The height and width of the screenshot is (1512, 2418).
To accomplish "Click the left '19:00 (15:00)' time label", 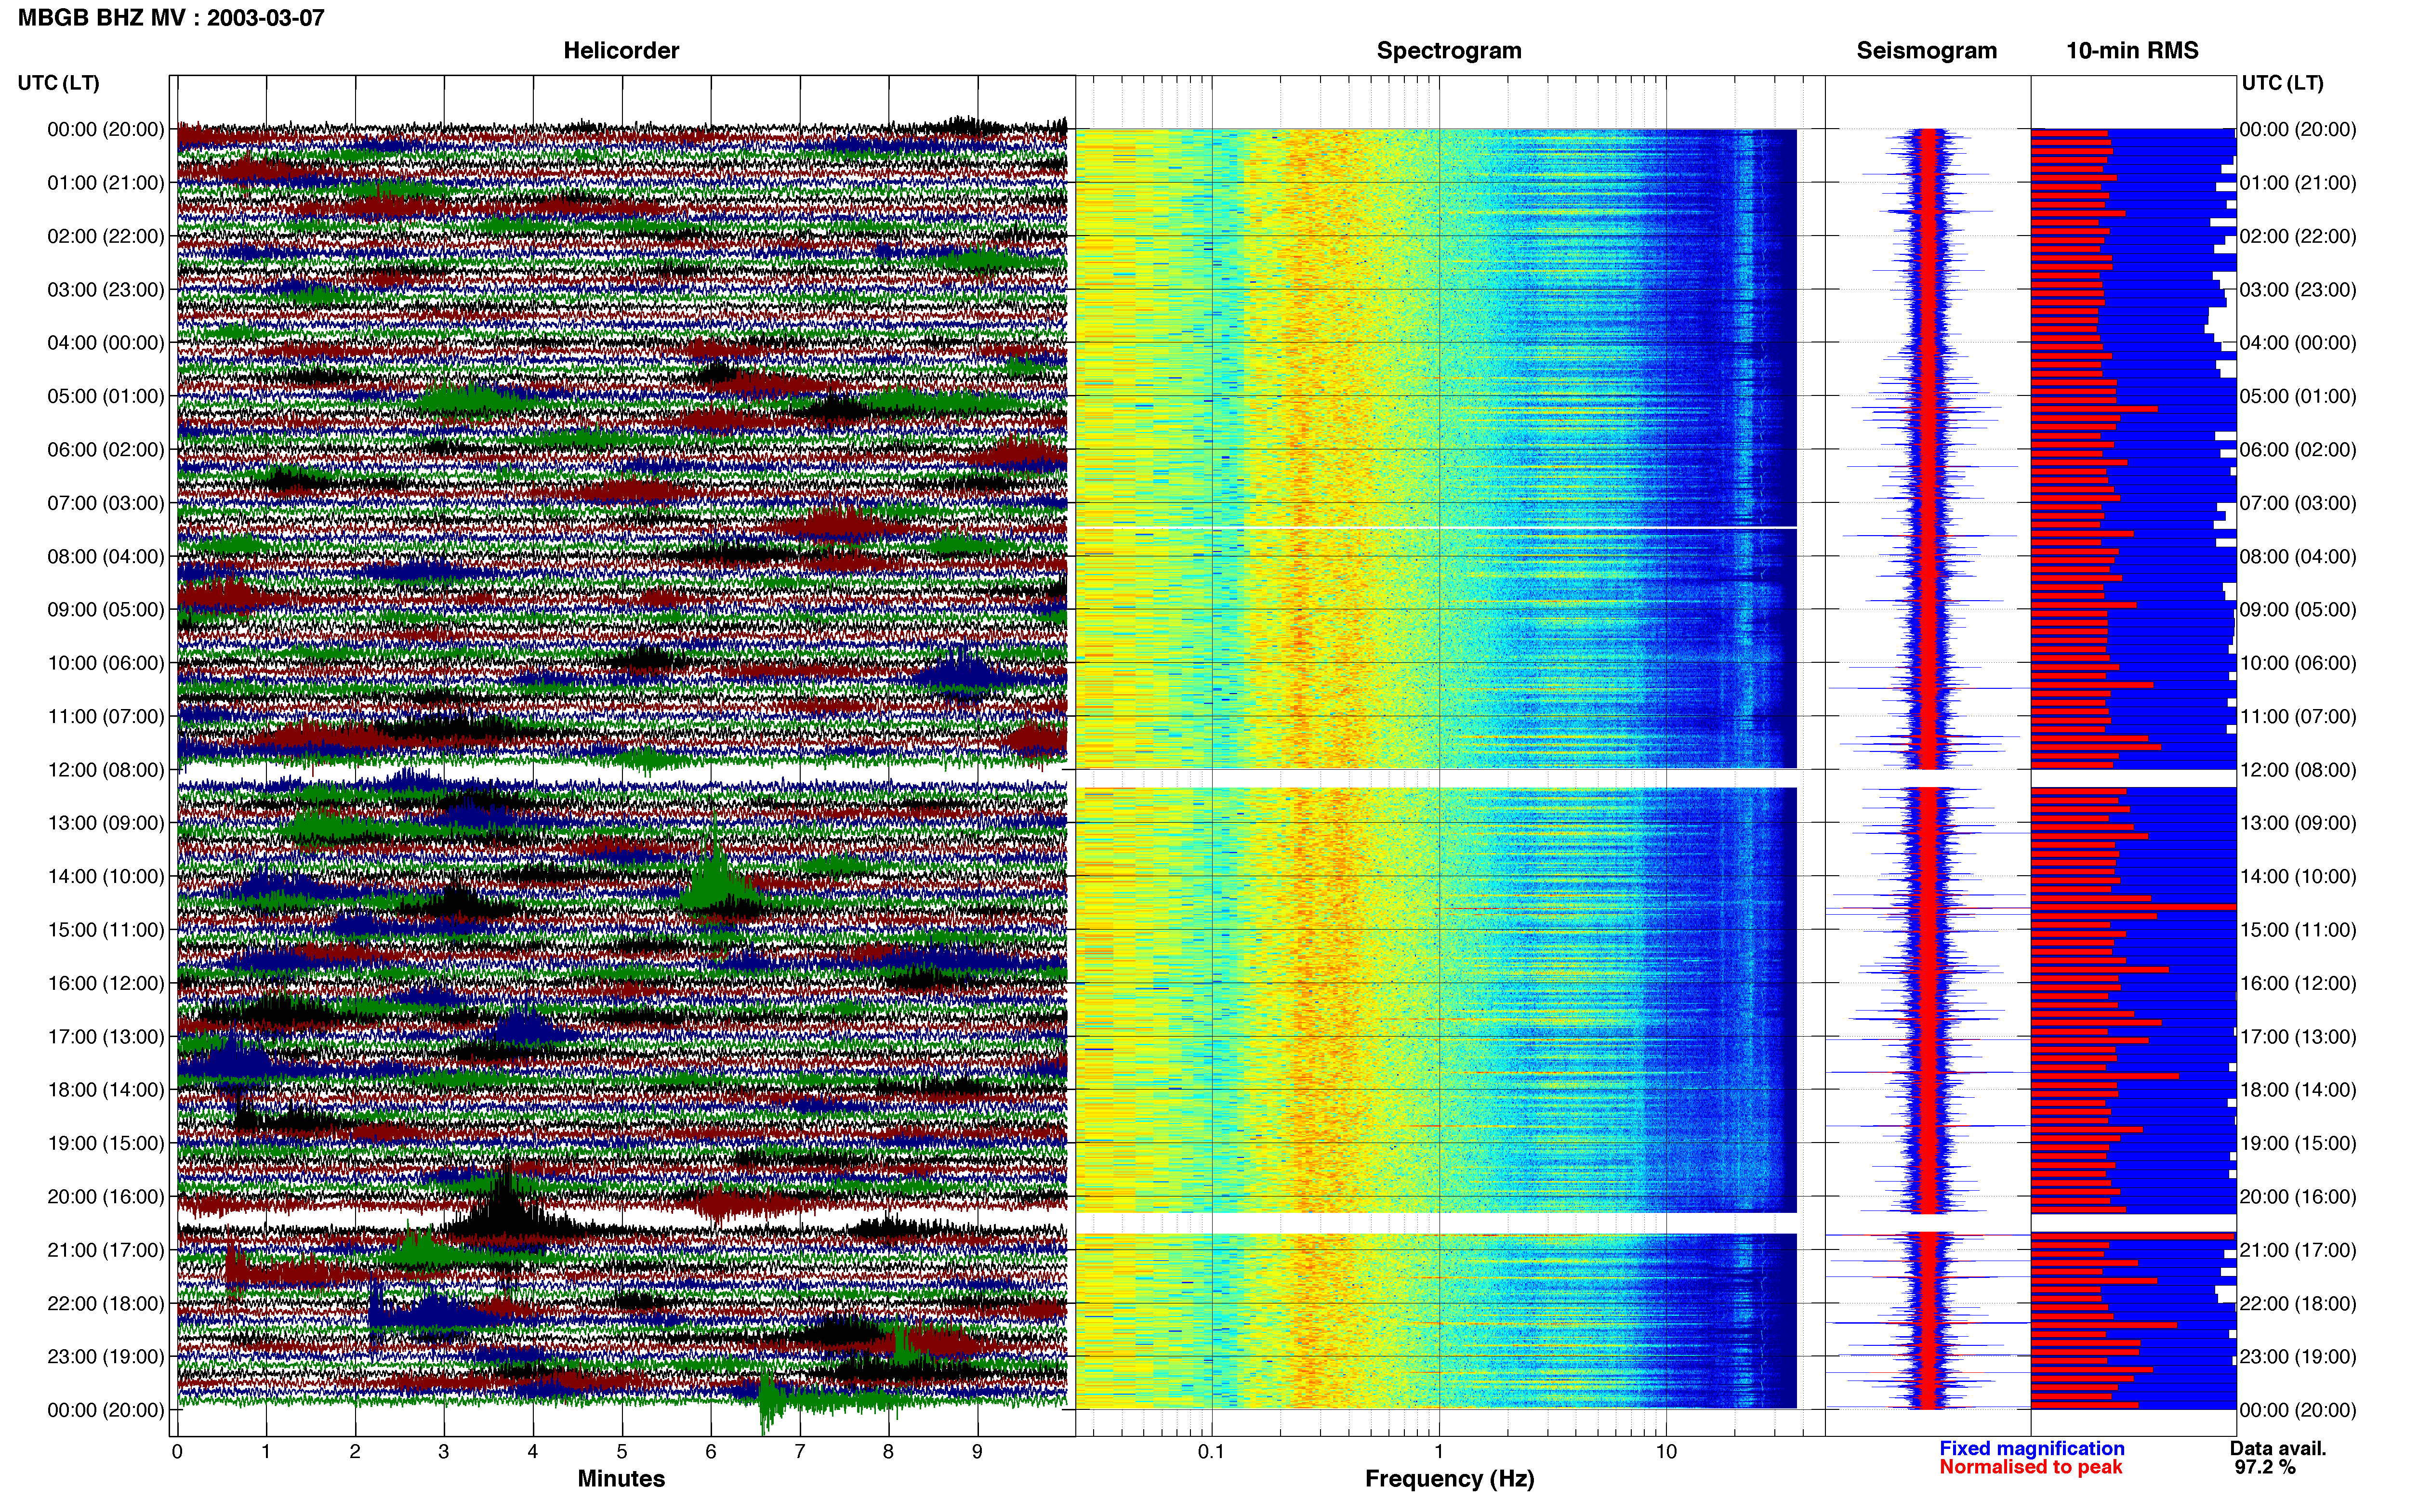I will pos(106,1143).
